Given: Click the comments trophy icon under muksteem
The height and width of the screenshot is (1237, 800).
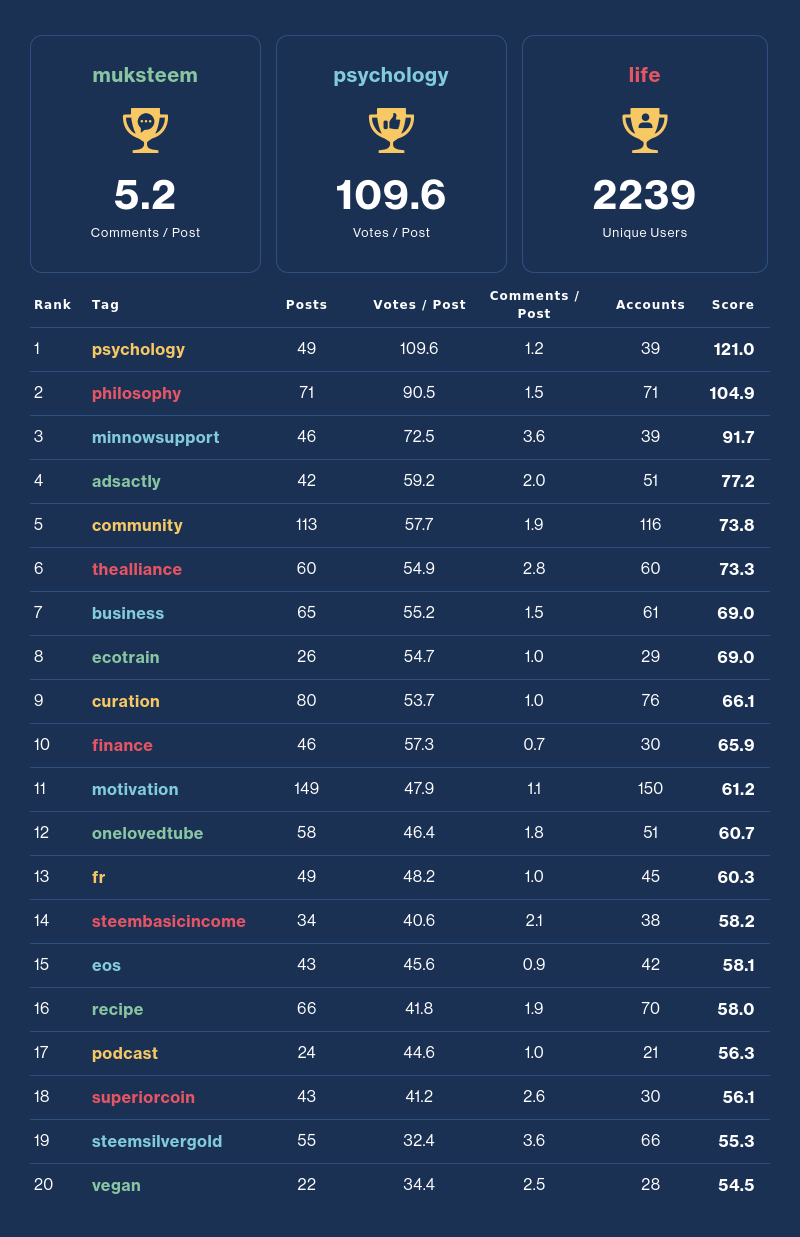Looking at the screenshot, I should click(145, 131).
